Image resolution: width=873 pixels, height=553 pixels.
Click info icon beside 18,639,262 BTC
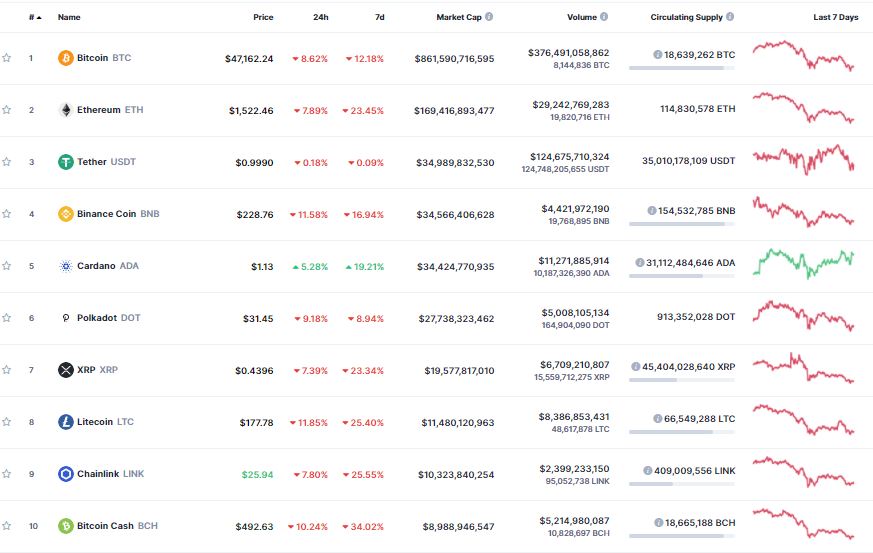point(658,55)
